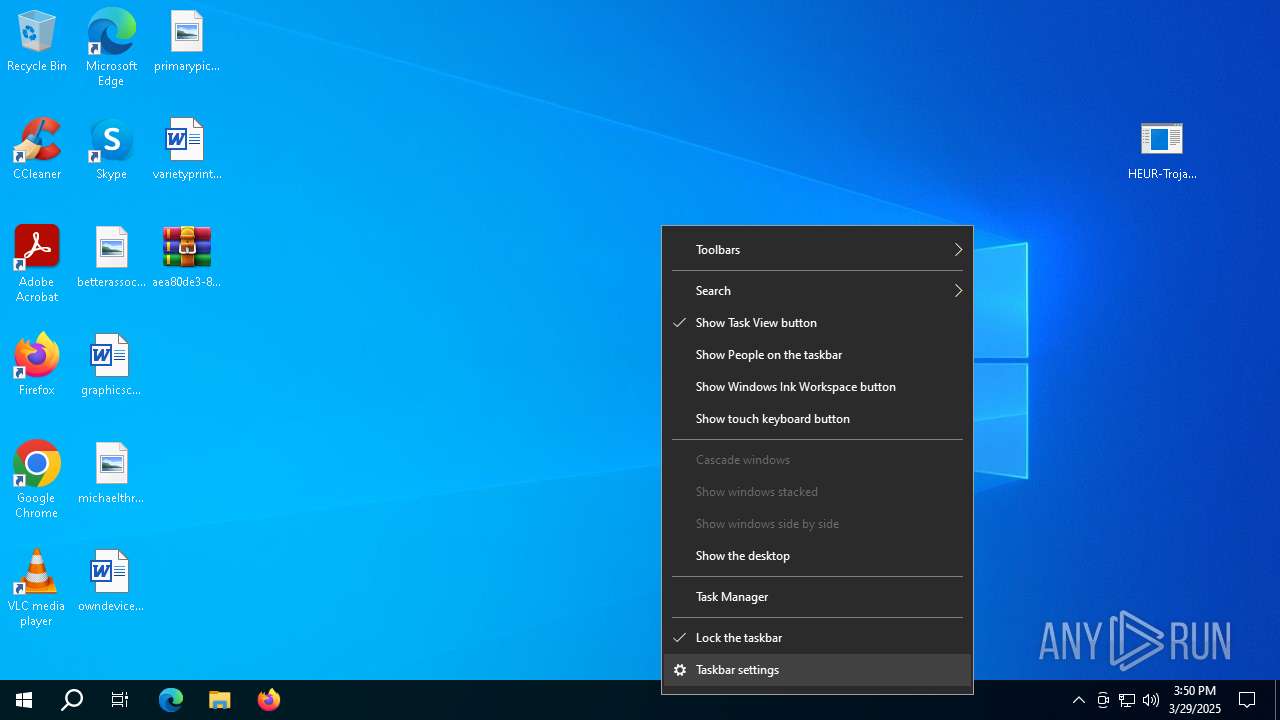Uncheck Show Task View button
Screen dimensions: 1280x720
(818, 323)
